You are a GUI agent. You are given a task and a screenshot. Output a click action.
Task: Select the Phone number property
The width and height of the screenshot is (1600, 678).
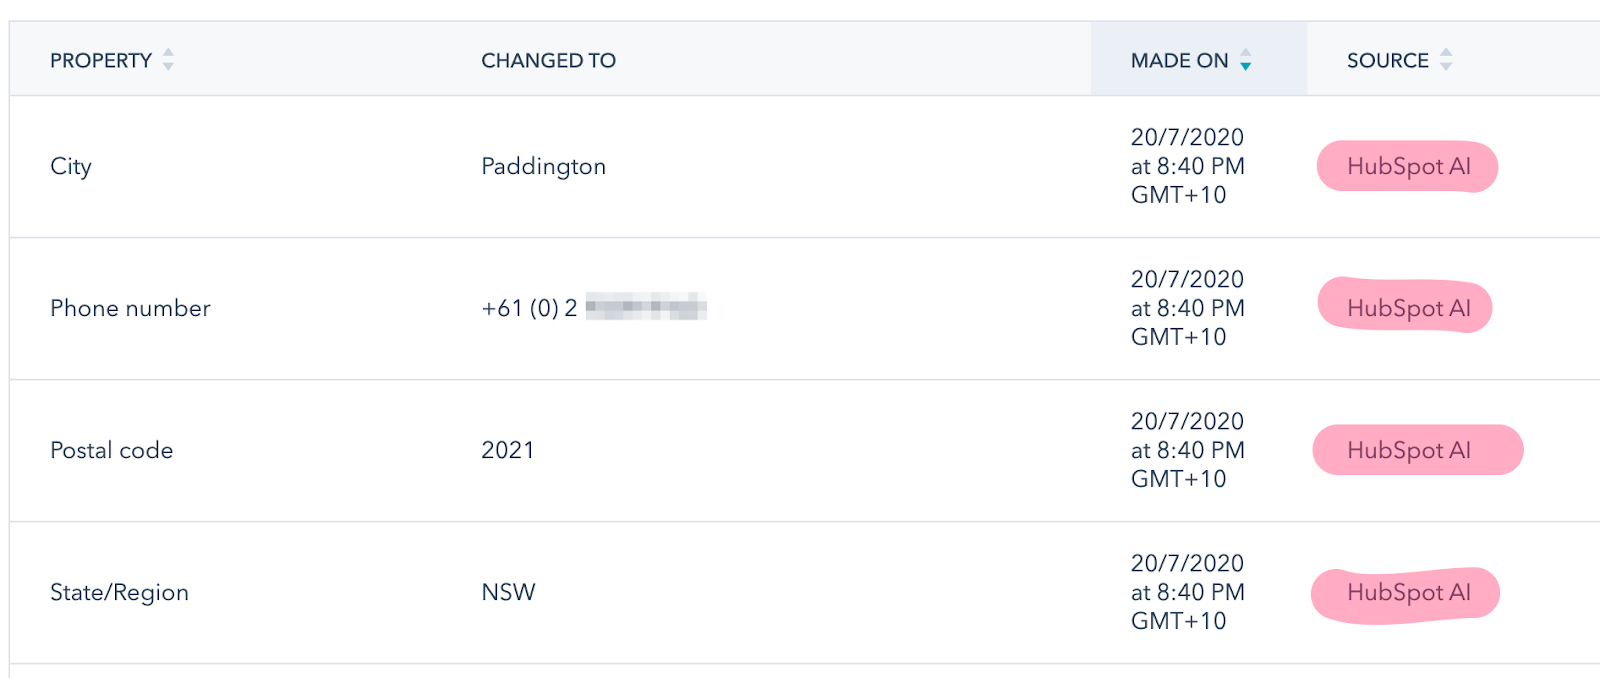130,308
